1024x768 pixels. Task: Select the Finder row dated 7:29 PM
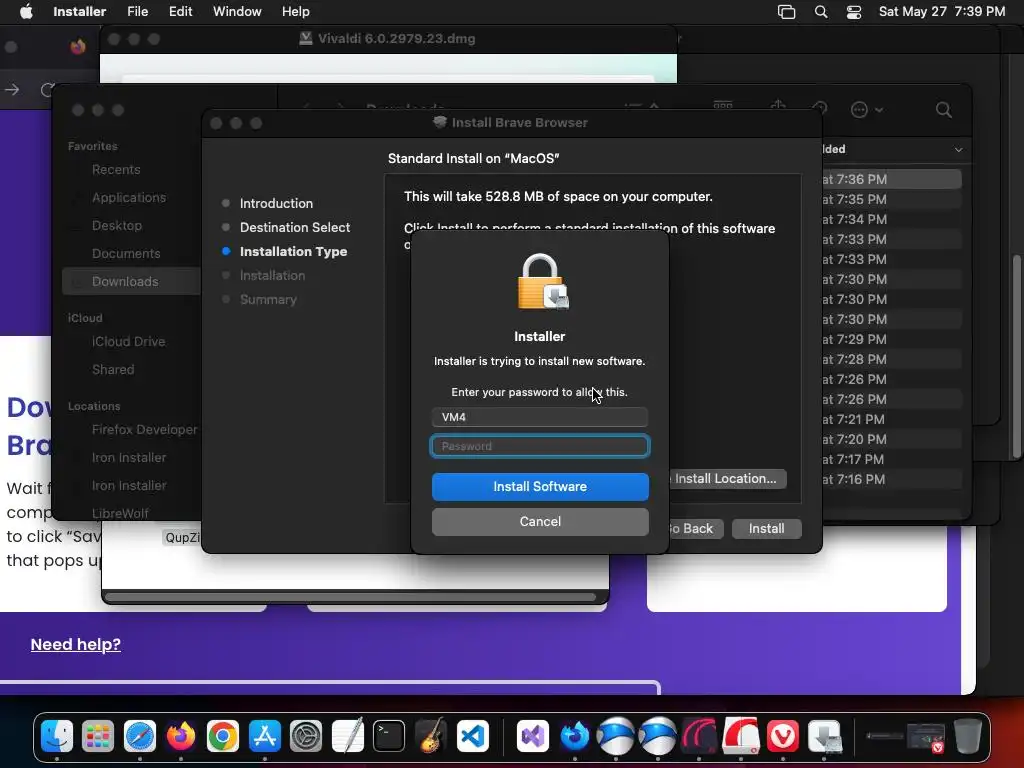pos(891,340)
